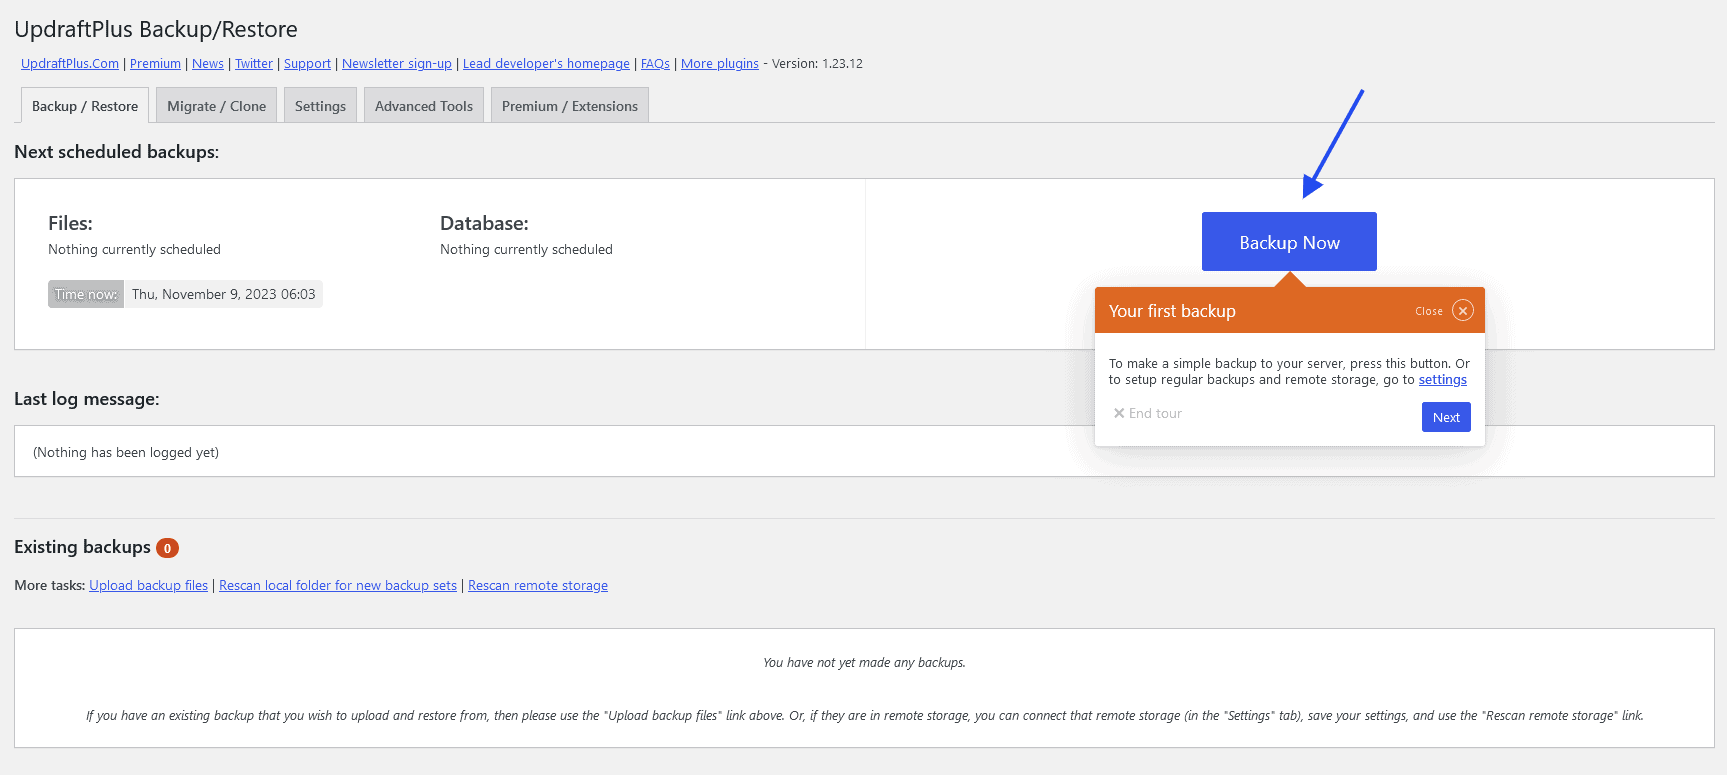Click the More plugins link
Image resolution: width=1727 pixels, height=775 pixels.
point(719,64)
